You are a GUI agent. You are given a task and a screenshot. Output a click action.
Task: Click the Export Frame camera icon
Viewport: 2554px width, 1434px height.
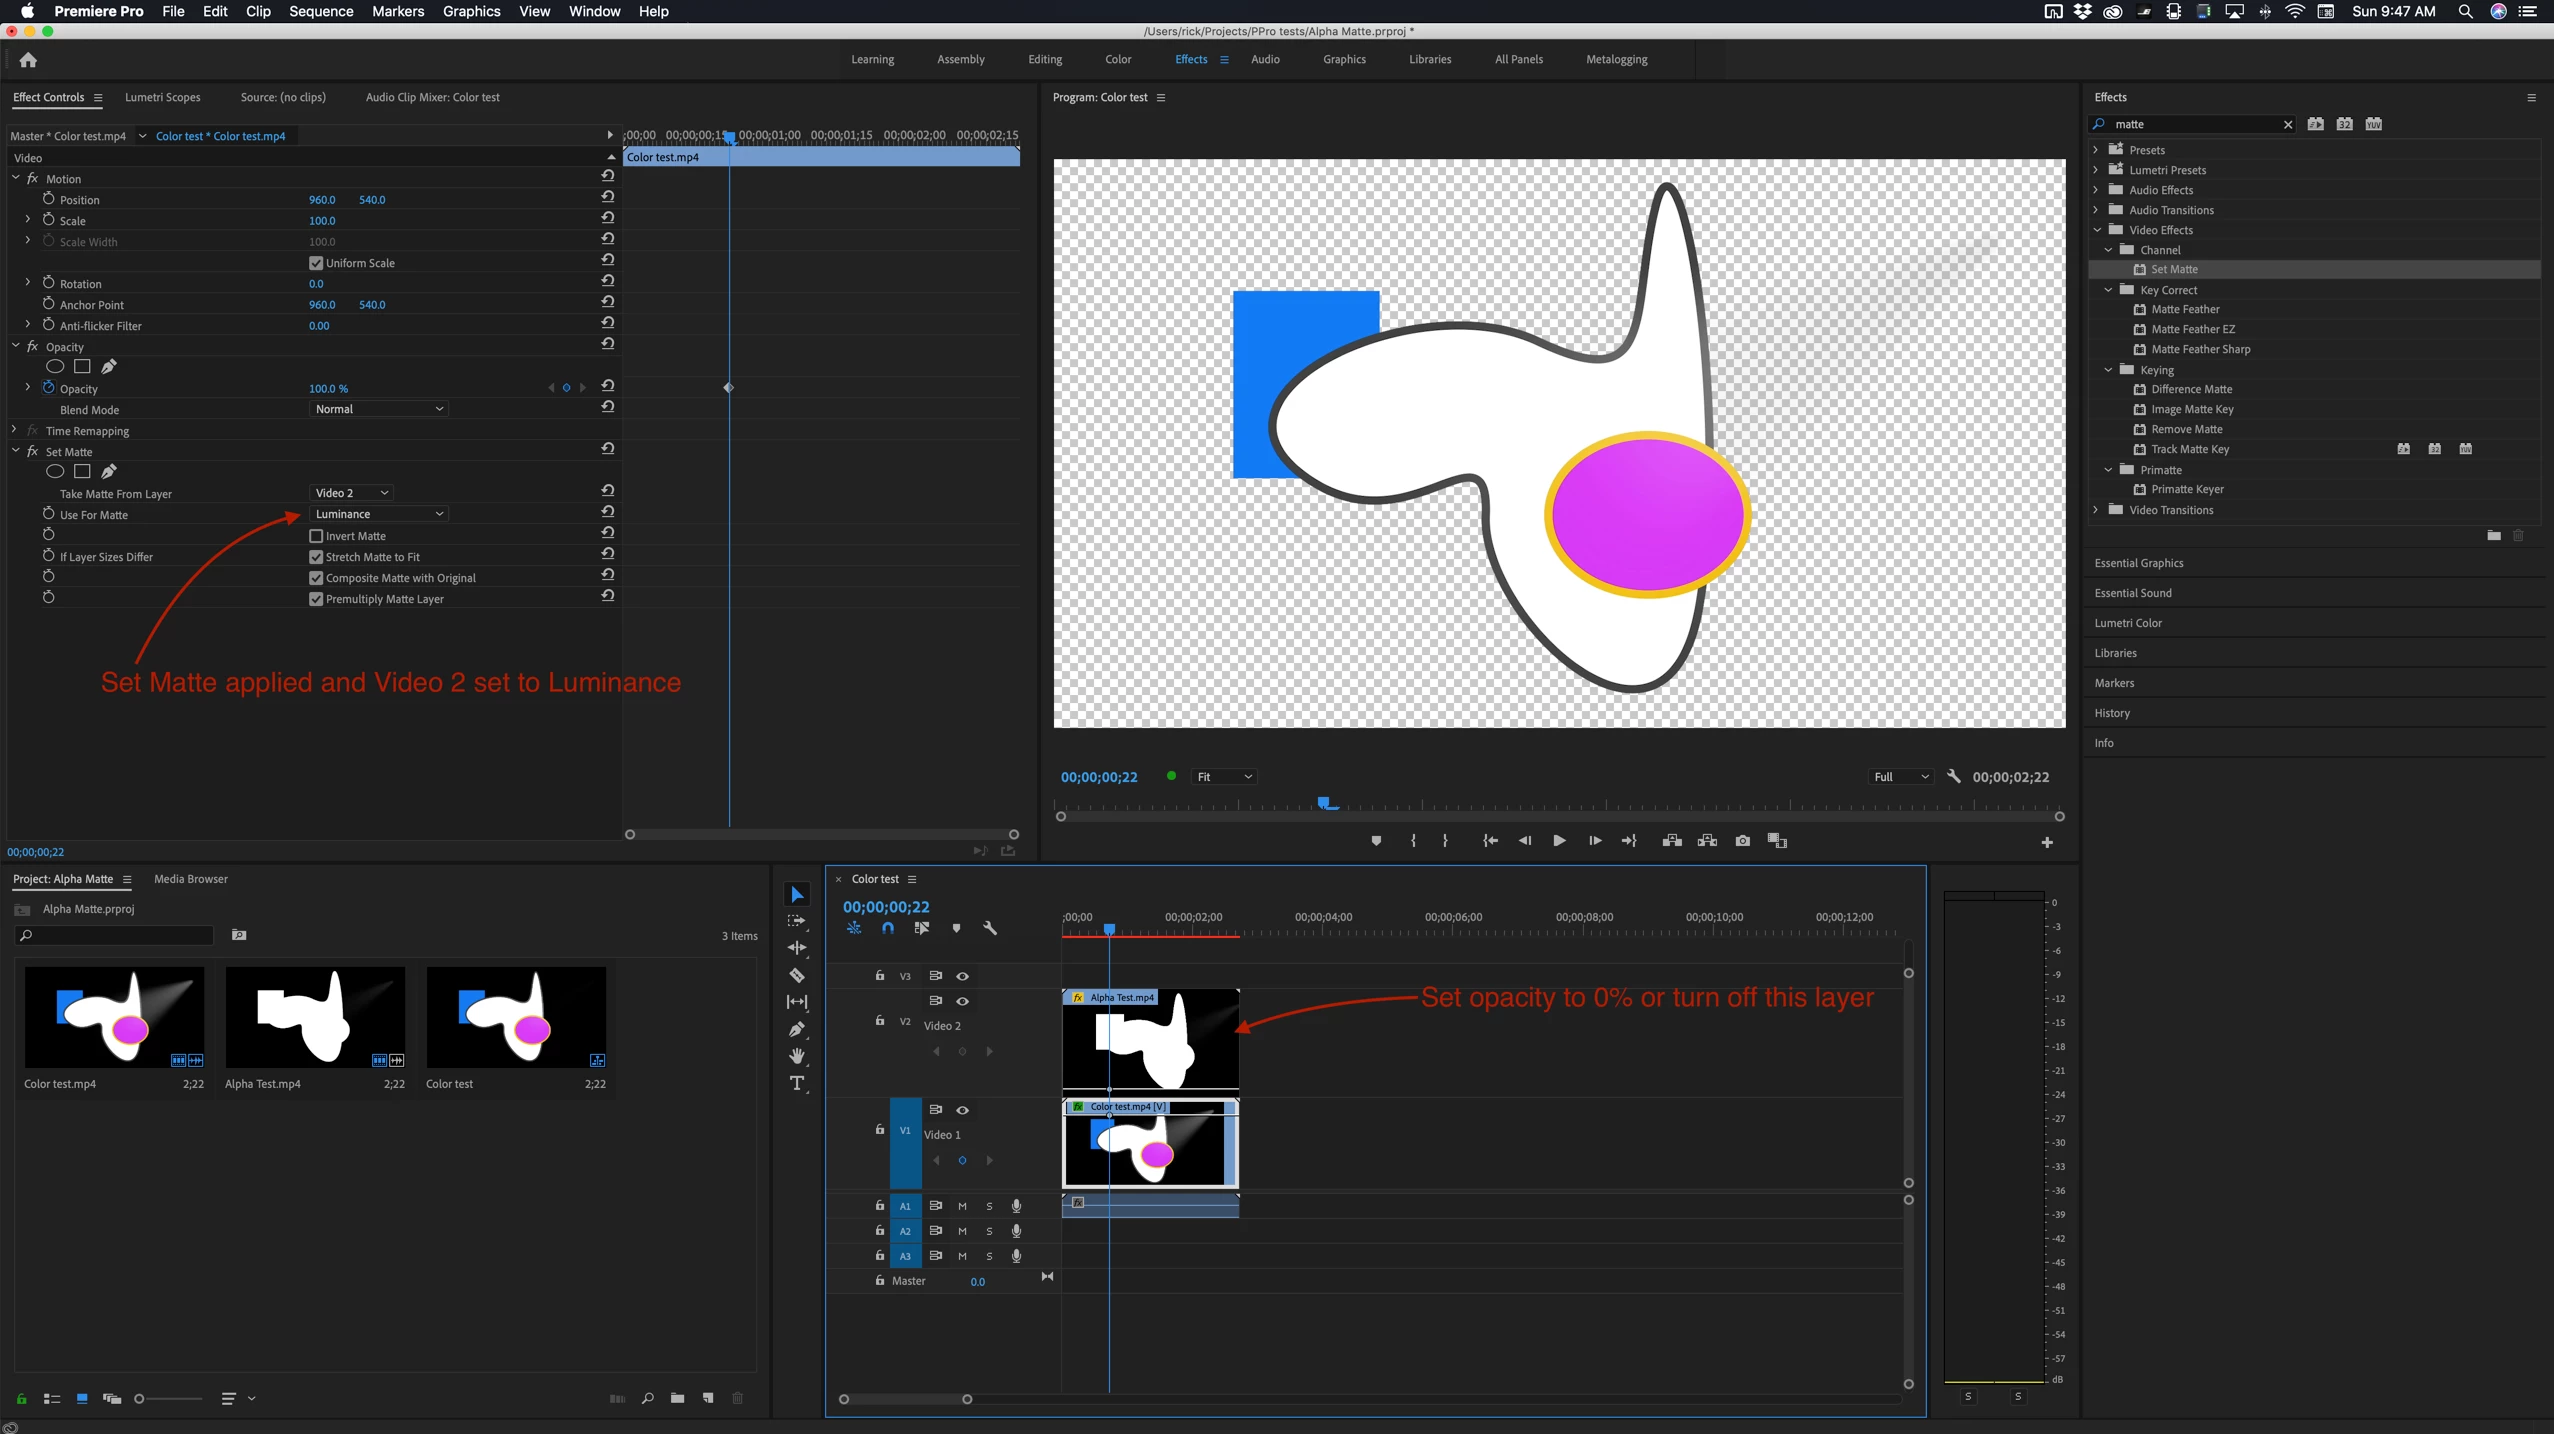click(1742, 841)
